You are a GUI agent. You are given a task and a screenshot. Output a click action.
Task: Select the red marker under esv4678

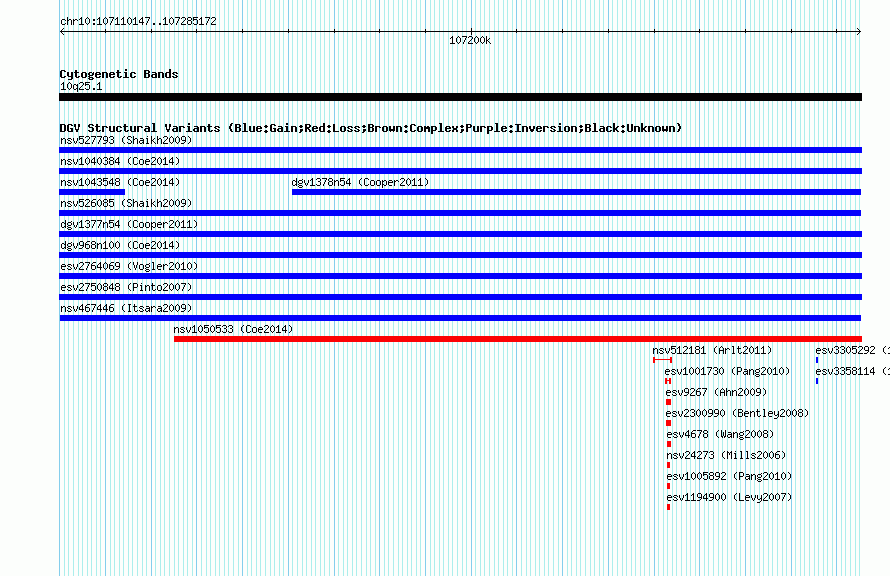669,444
